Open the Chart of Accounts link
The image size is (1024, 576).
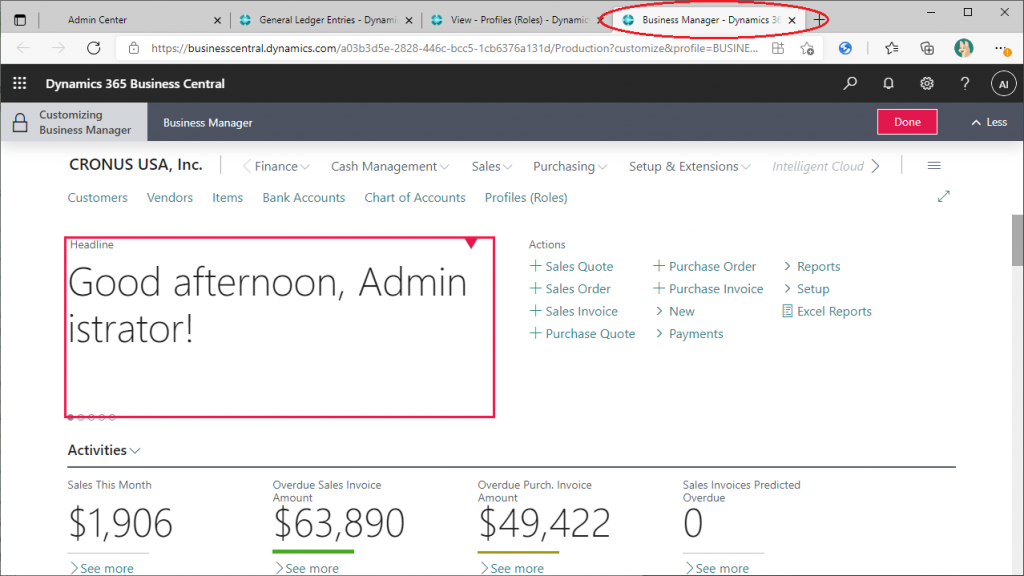414,198
